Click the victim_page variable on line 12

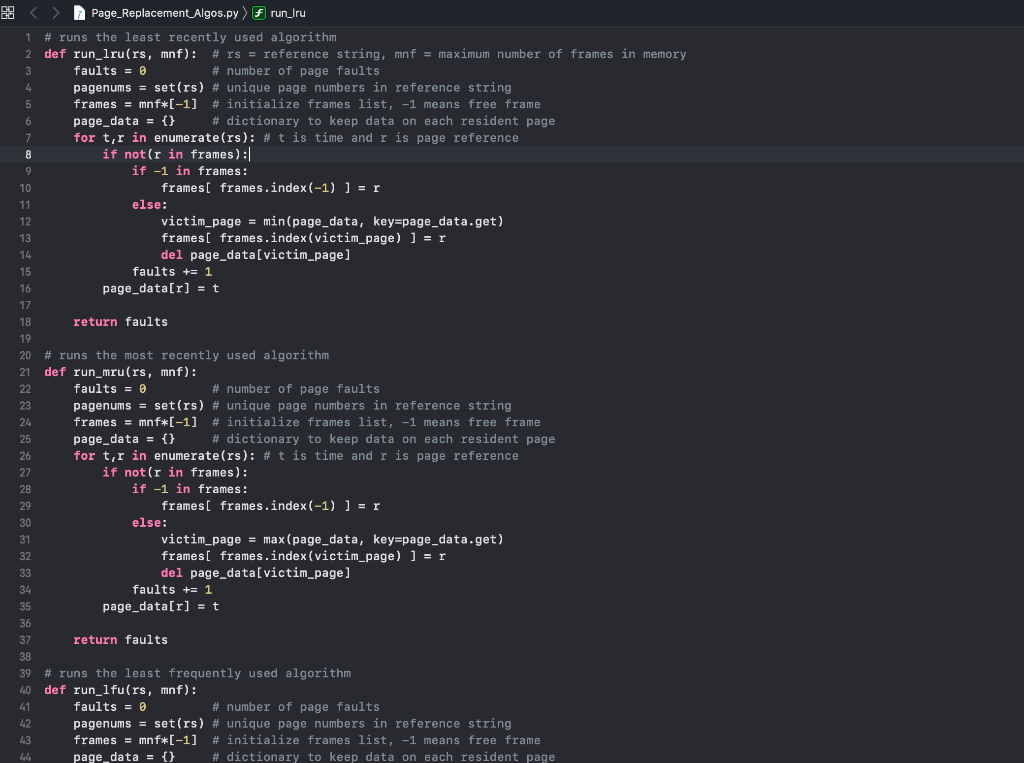coord(203,221)
